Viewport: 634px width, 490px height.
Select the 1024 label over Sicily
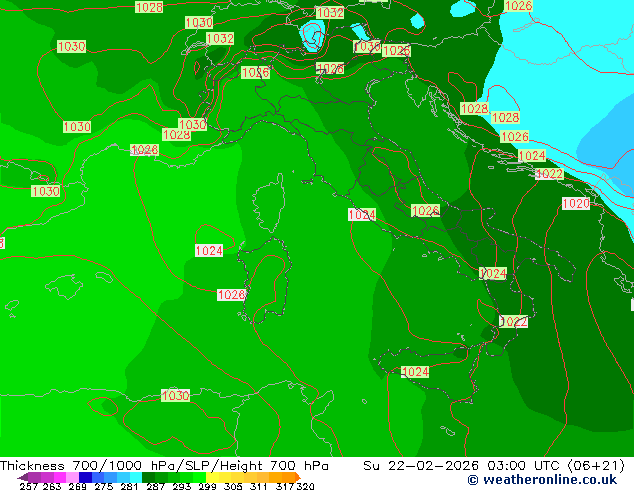(415, 372)
